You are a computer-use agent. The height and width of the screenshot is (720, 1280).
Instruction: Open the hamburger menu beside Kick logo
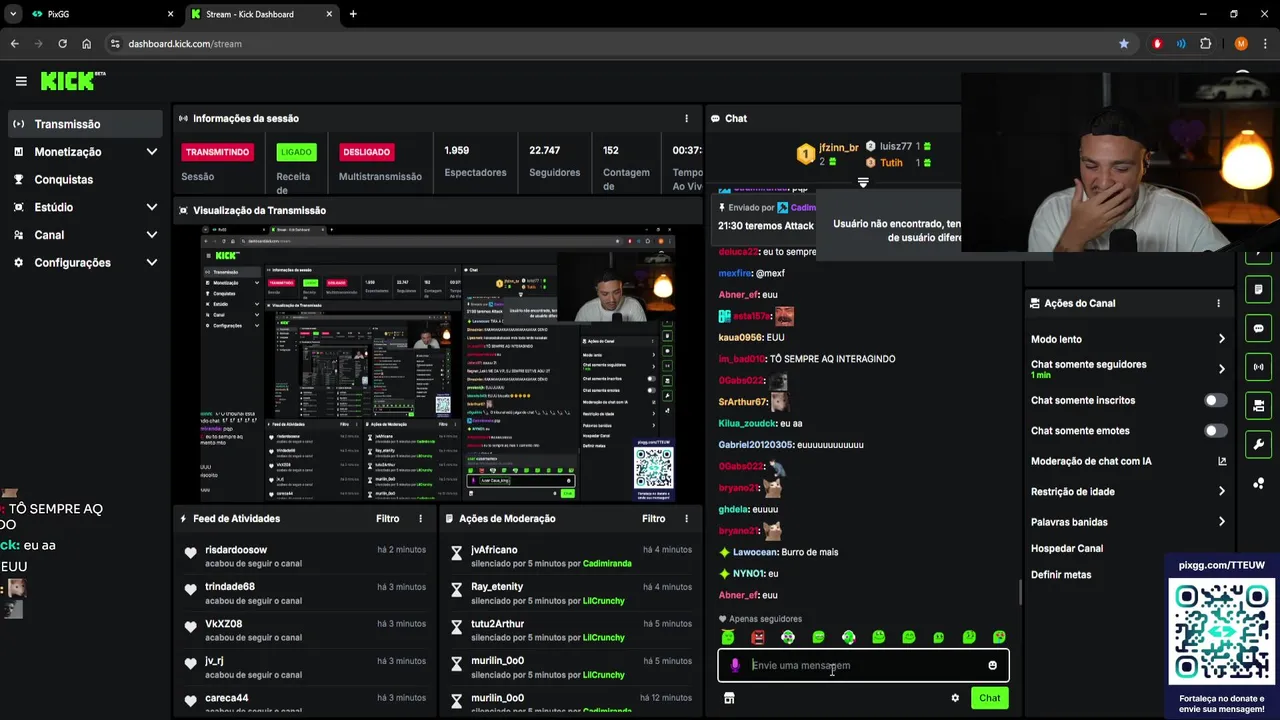point(21,81)
